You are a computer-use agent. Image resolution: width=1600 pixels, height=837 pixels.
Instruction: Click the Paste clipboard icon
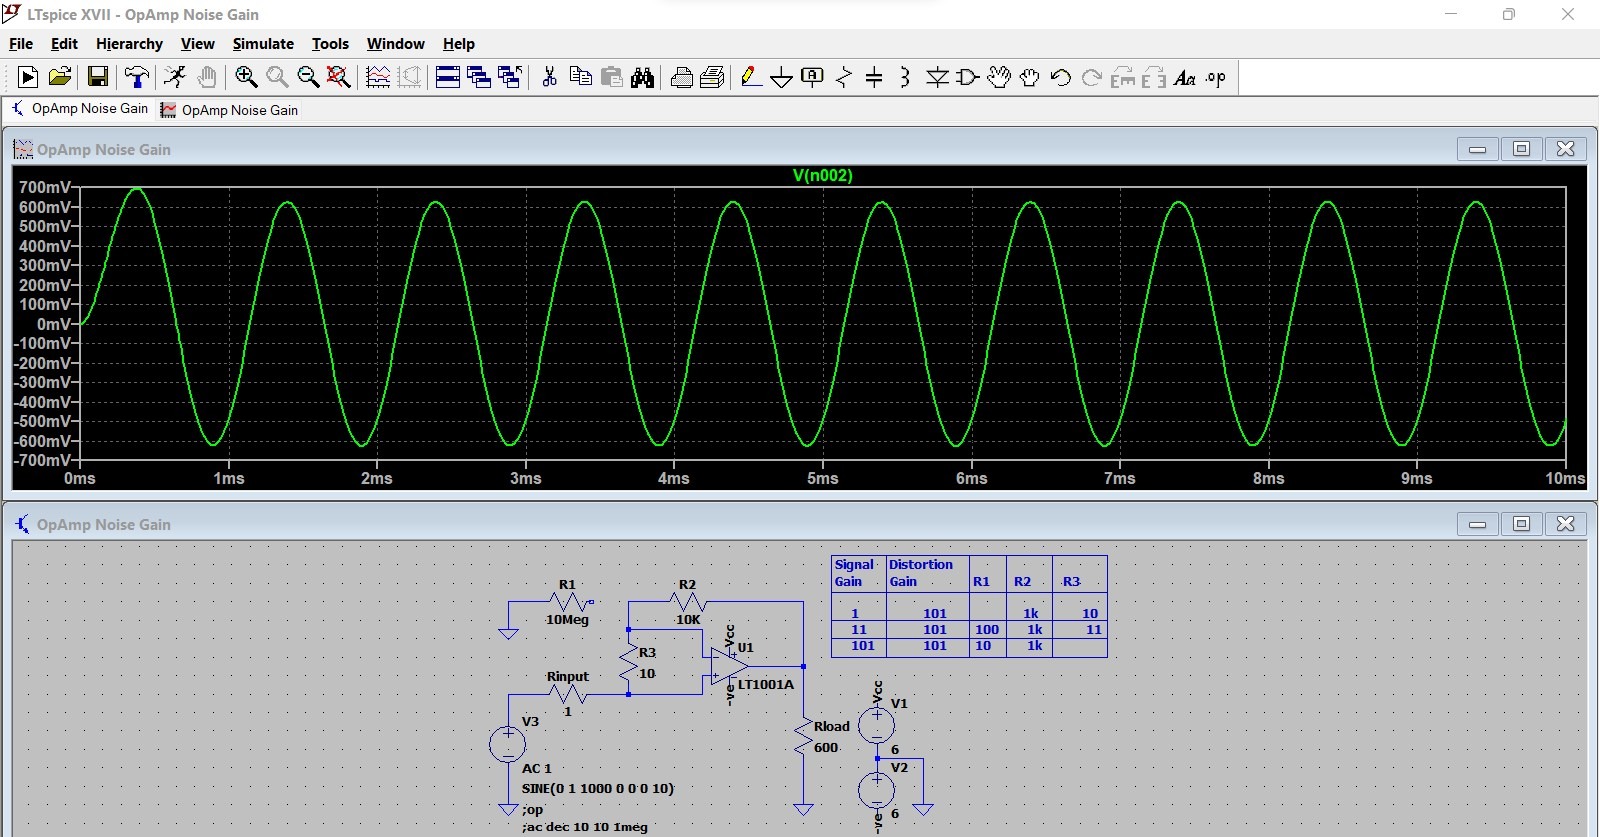point(612,77)
